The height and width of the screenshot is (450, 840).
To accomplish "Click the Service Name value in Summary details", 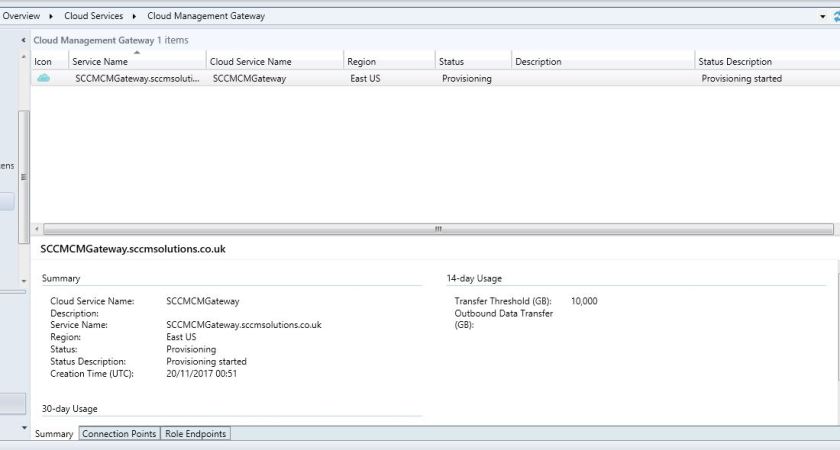I will point(244,325).
